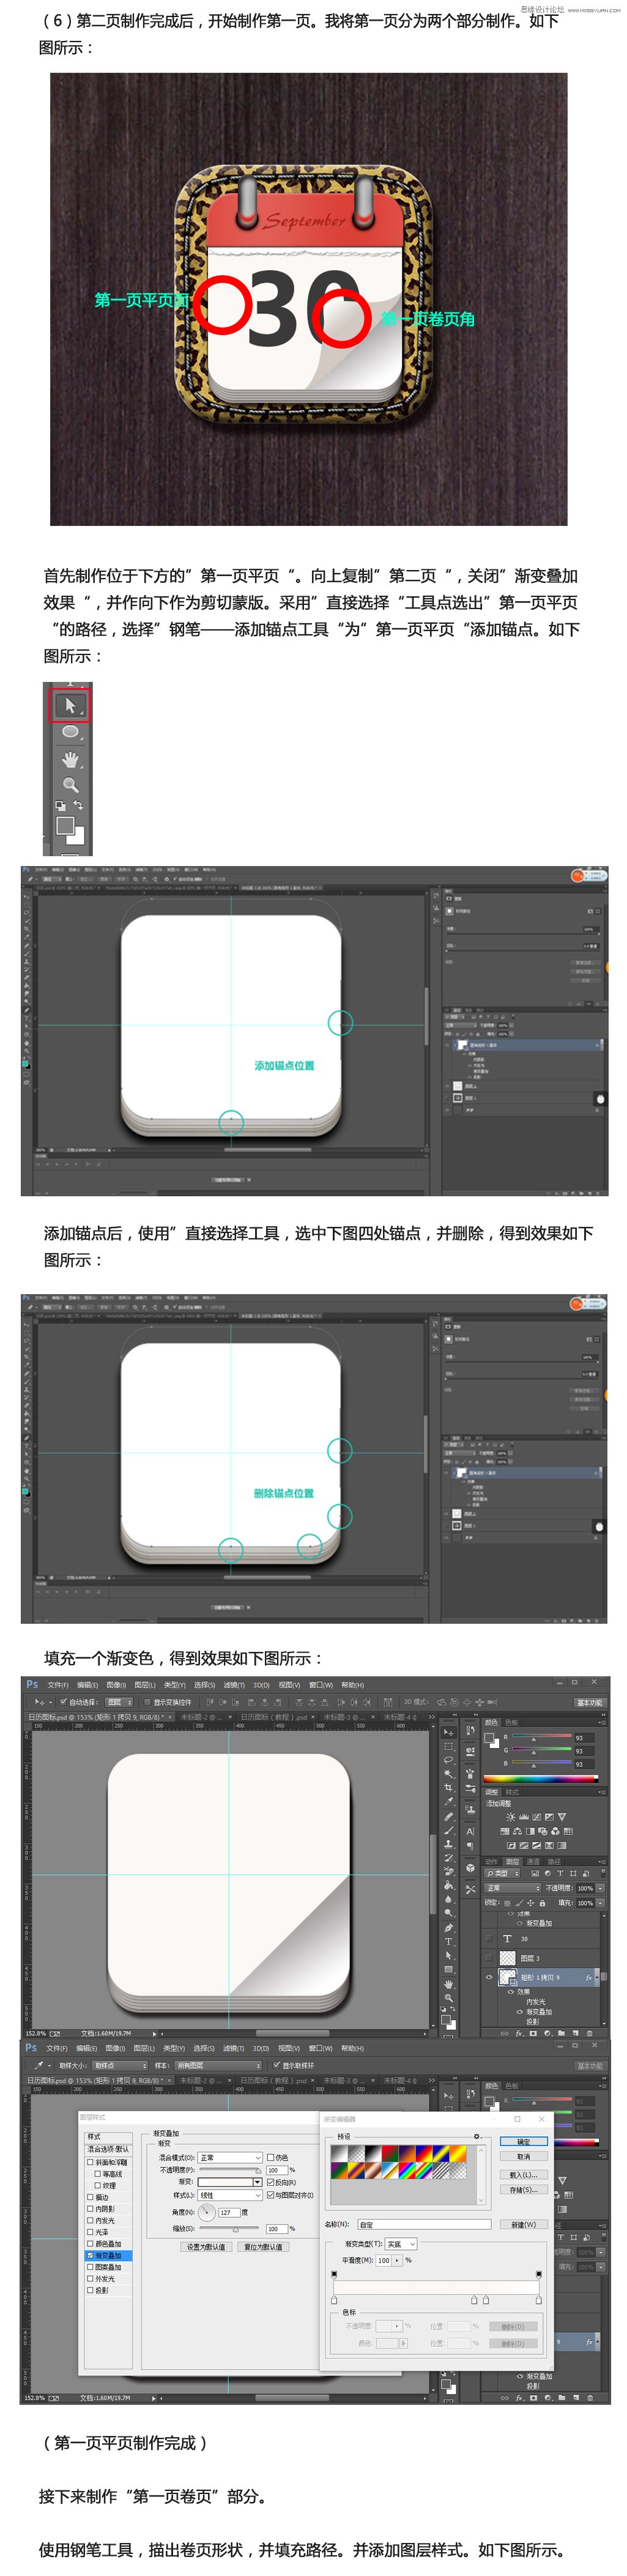Toggle the 与图层对齐 checkbox

(x=270, y=2195)
